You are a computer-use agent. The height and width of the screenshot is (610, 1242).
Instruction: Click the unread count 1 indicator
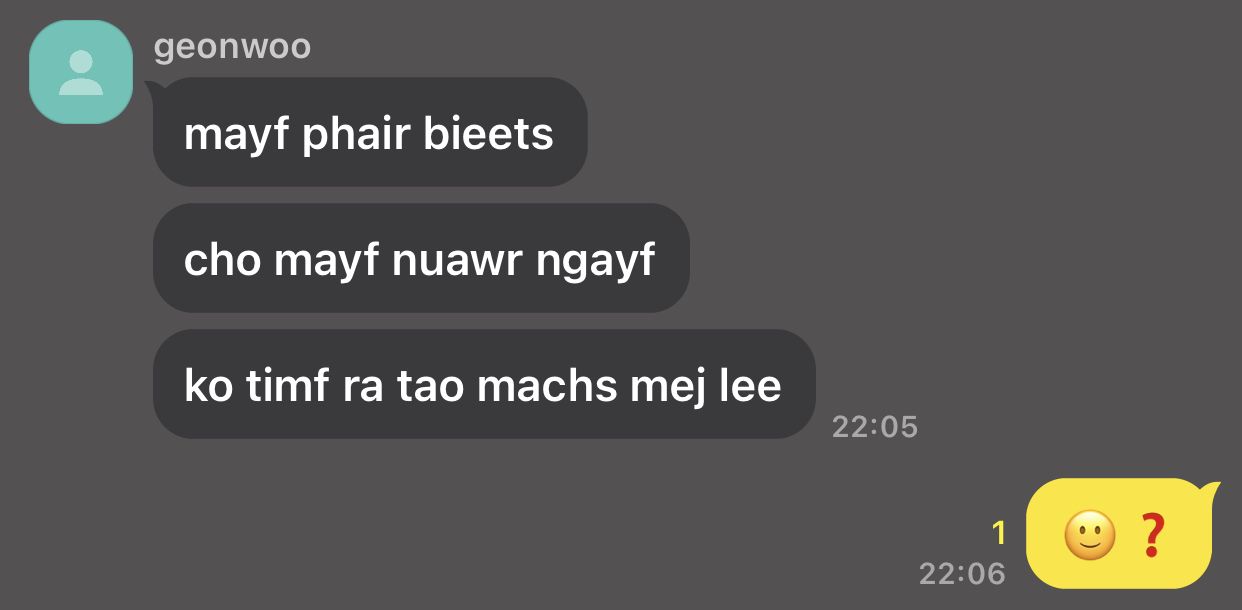pyautogui.click(x=998, y=533)
